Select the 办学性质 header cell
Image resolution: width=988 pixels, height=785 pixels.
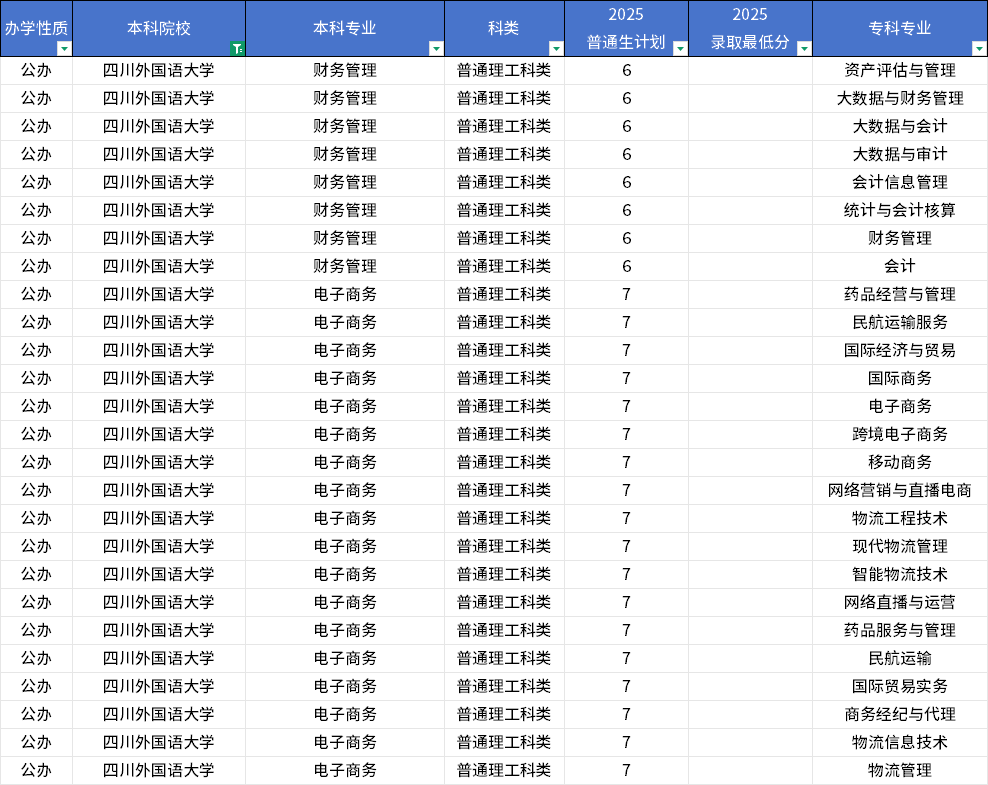(x=37, y=28)
